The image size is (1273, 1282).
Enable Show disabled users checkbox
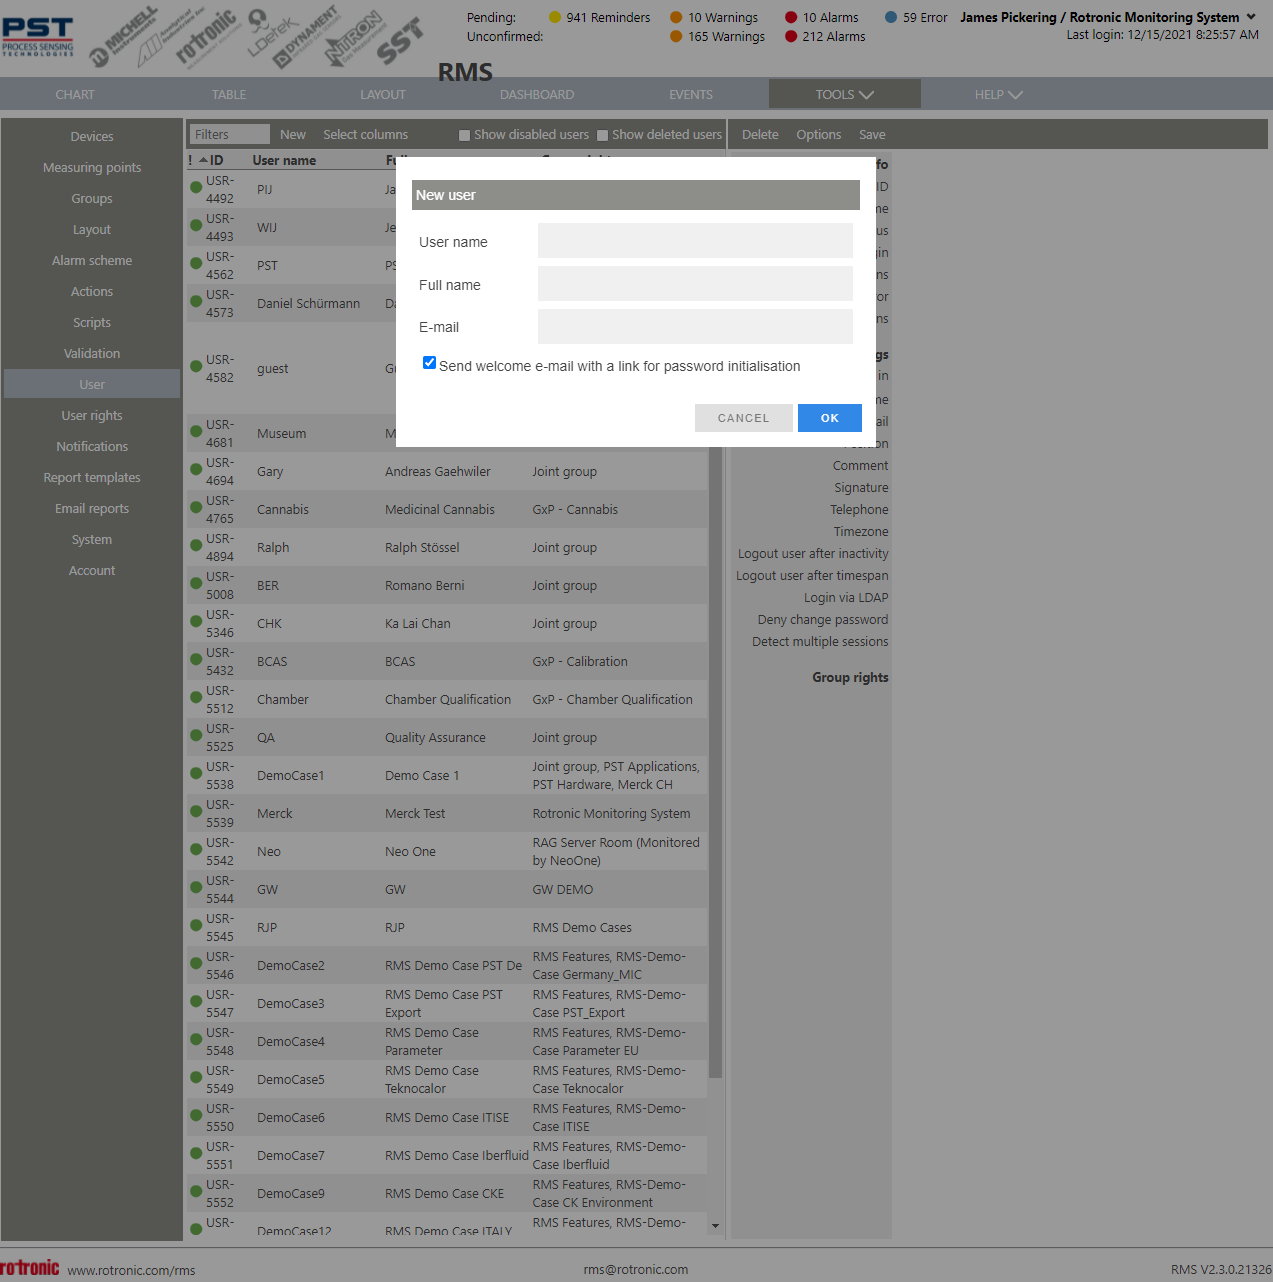(464, 135)
